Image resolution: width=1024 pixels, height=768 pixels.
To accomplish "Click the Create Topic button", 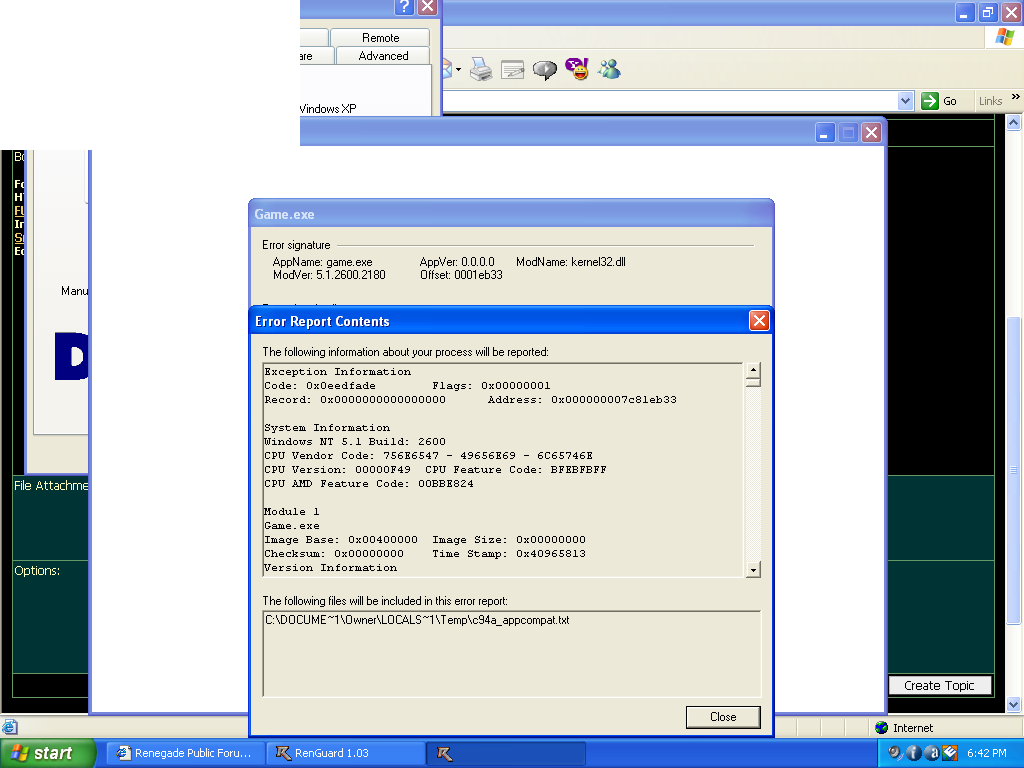I will tap(939, 685).
